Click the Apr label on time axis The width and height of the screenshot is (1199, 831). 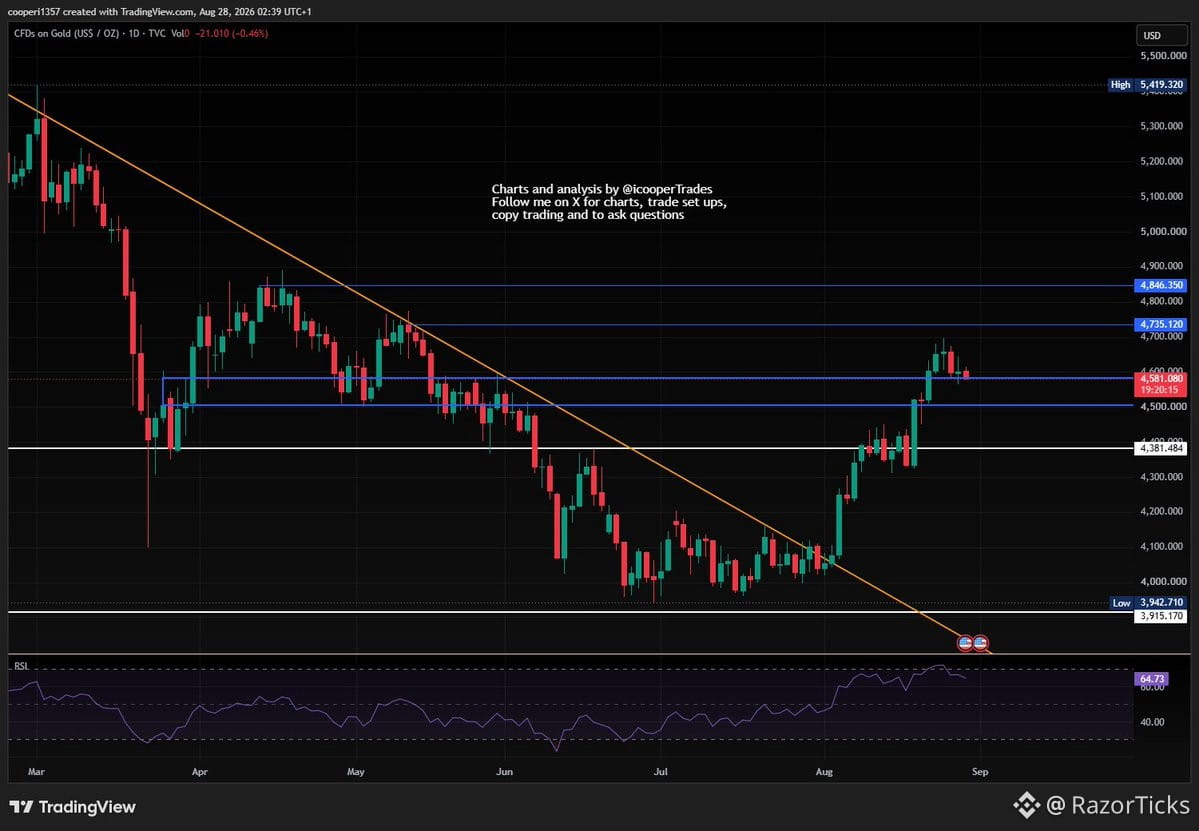[x=200, y=771]
